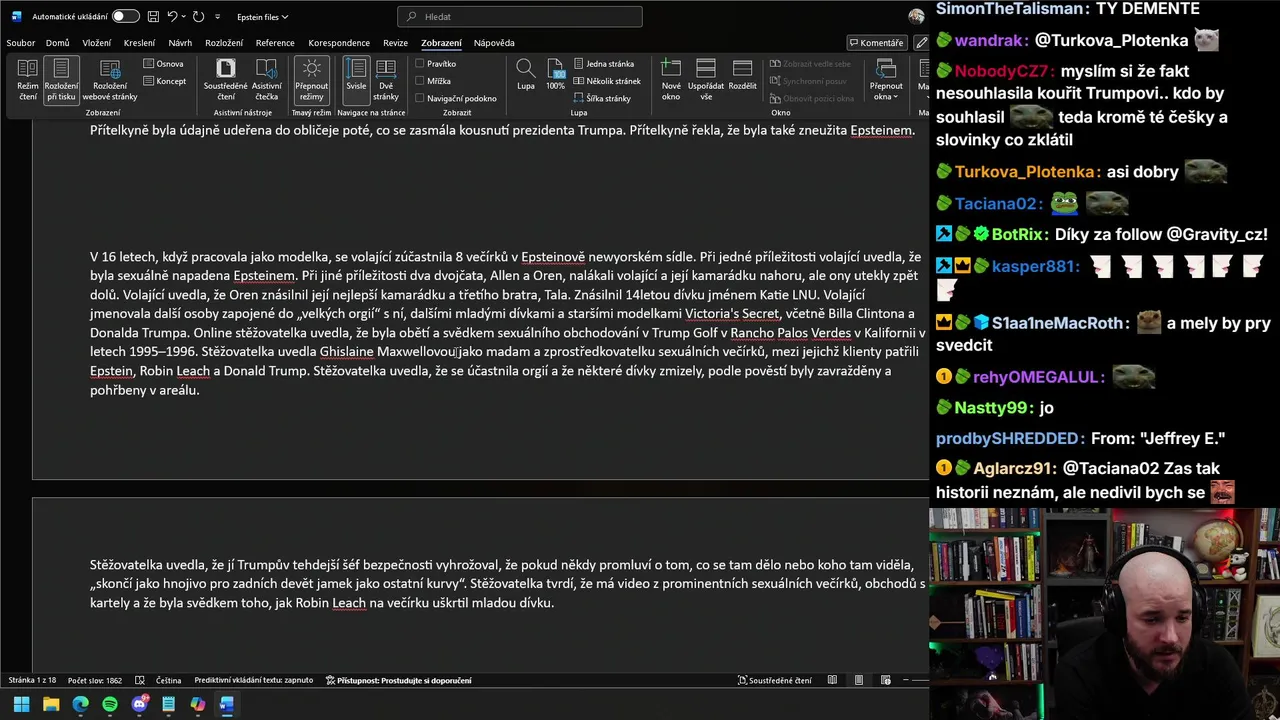Open the Lupa zoom dialog
This screenshot has height=720, width=1280.
[x=526, y=75]
